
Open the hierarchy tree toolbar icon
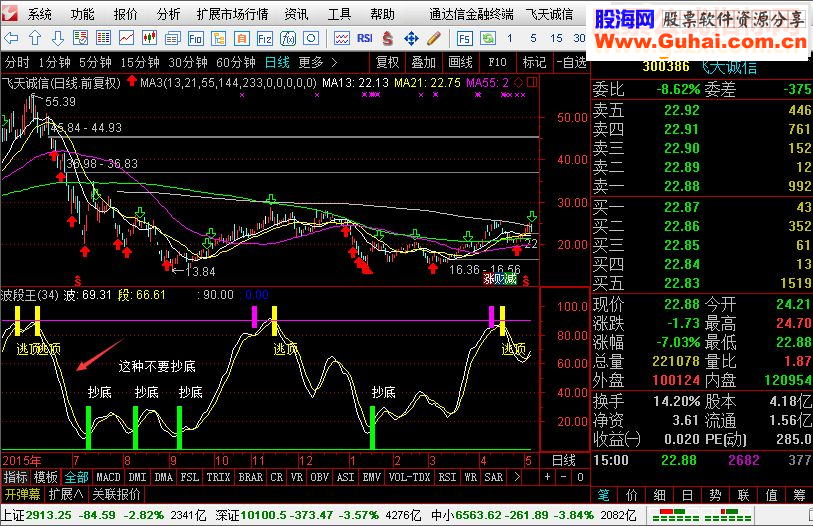click(218, 38)
